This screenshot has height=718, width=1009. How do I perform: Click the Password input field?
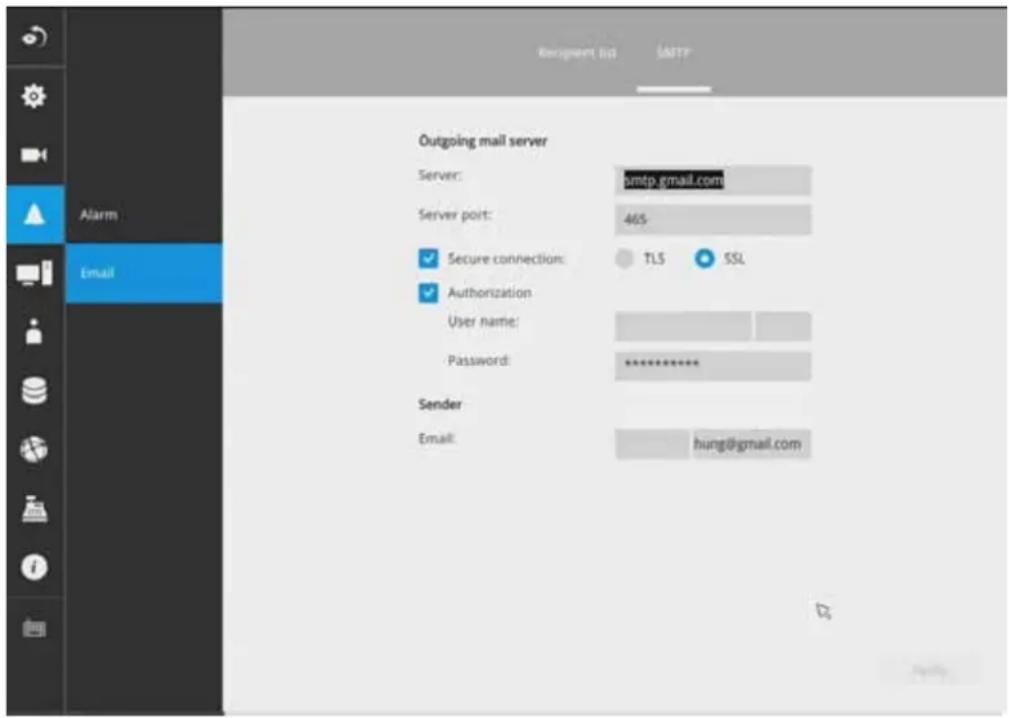coord(712,365)
